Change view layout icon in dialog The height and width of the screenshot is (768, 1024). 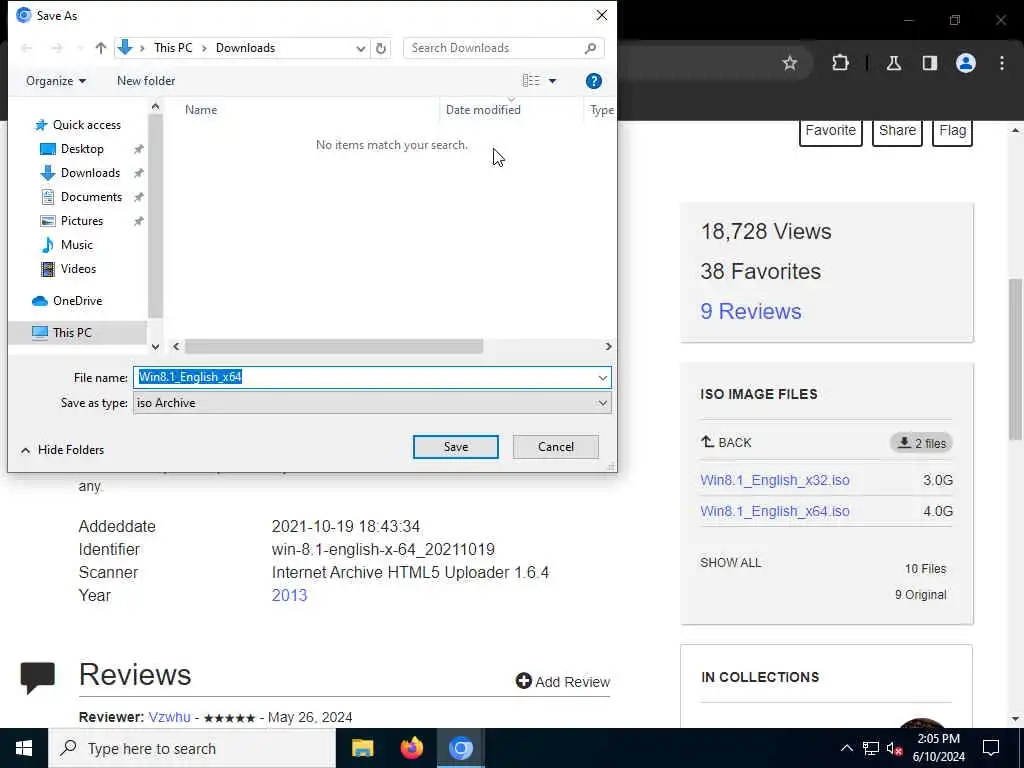coord(531,80)
